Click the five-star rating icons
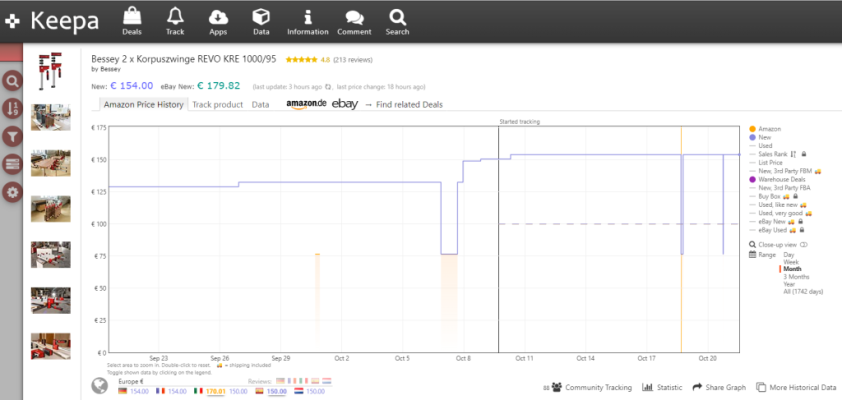The width and height of the screenshot is (842, 400). [301, 60]
